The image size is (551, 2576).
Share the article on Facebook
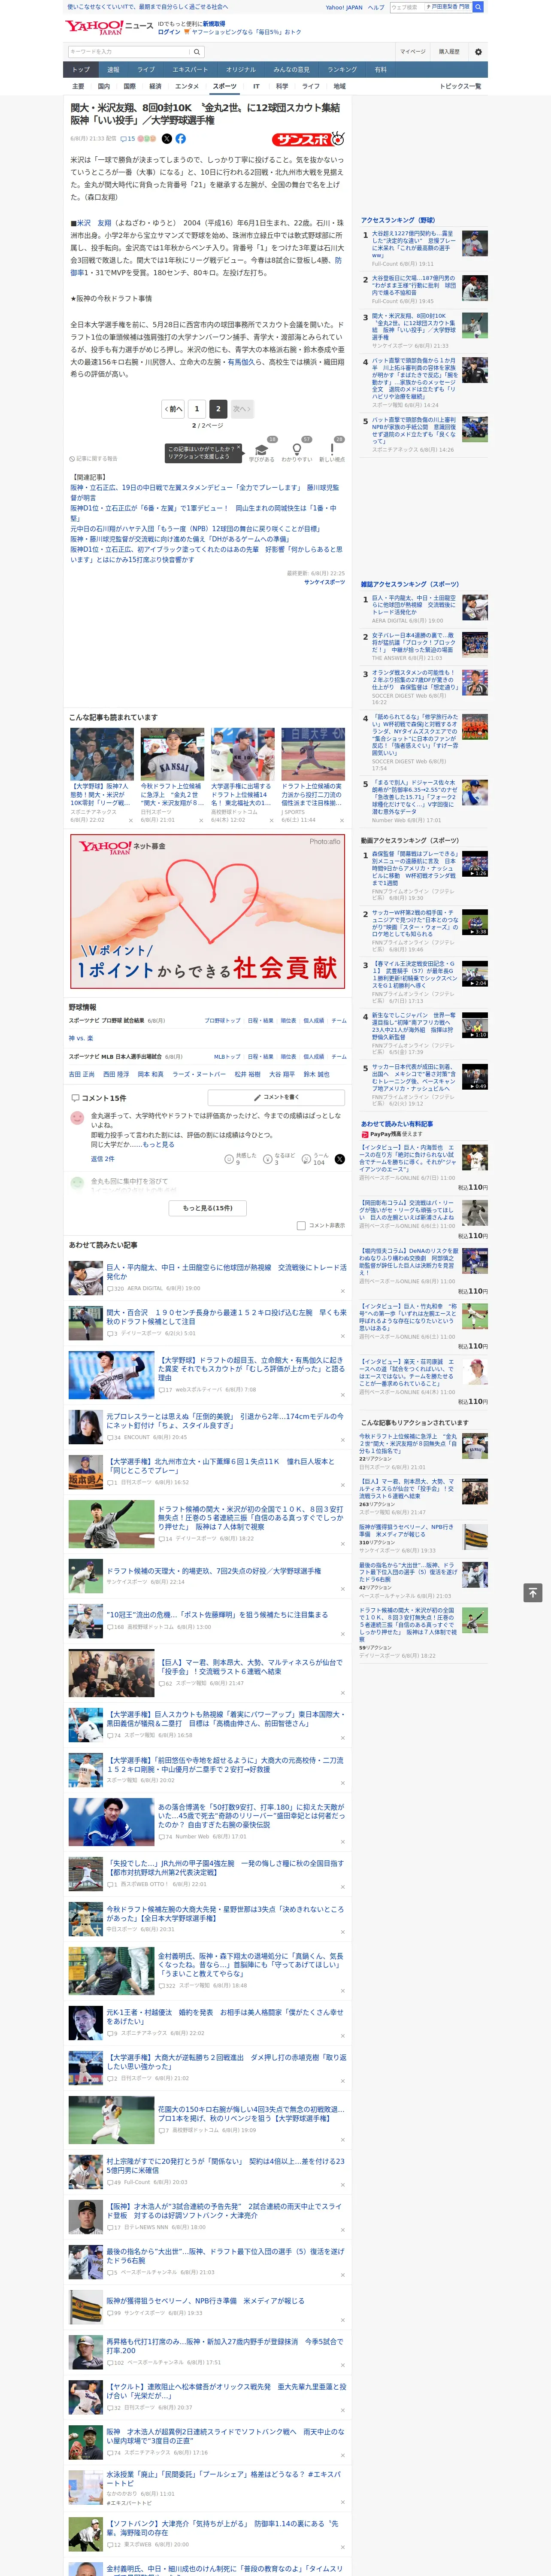point(181,139)
